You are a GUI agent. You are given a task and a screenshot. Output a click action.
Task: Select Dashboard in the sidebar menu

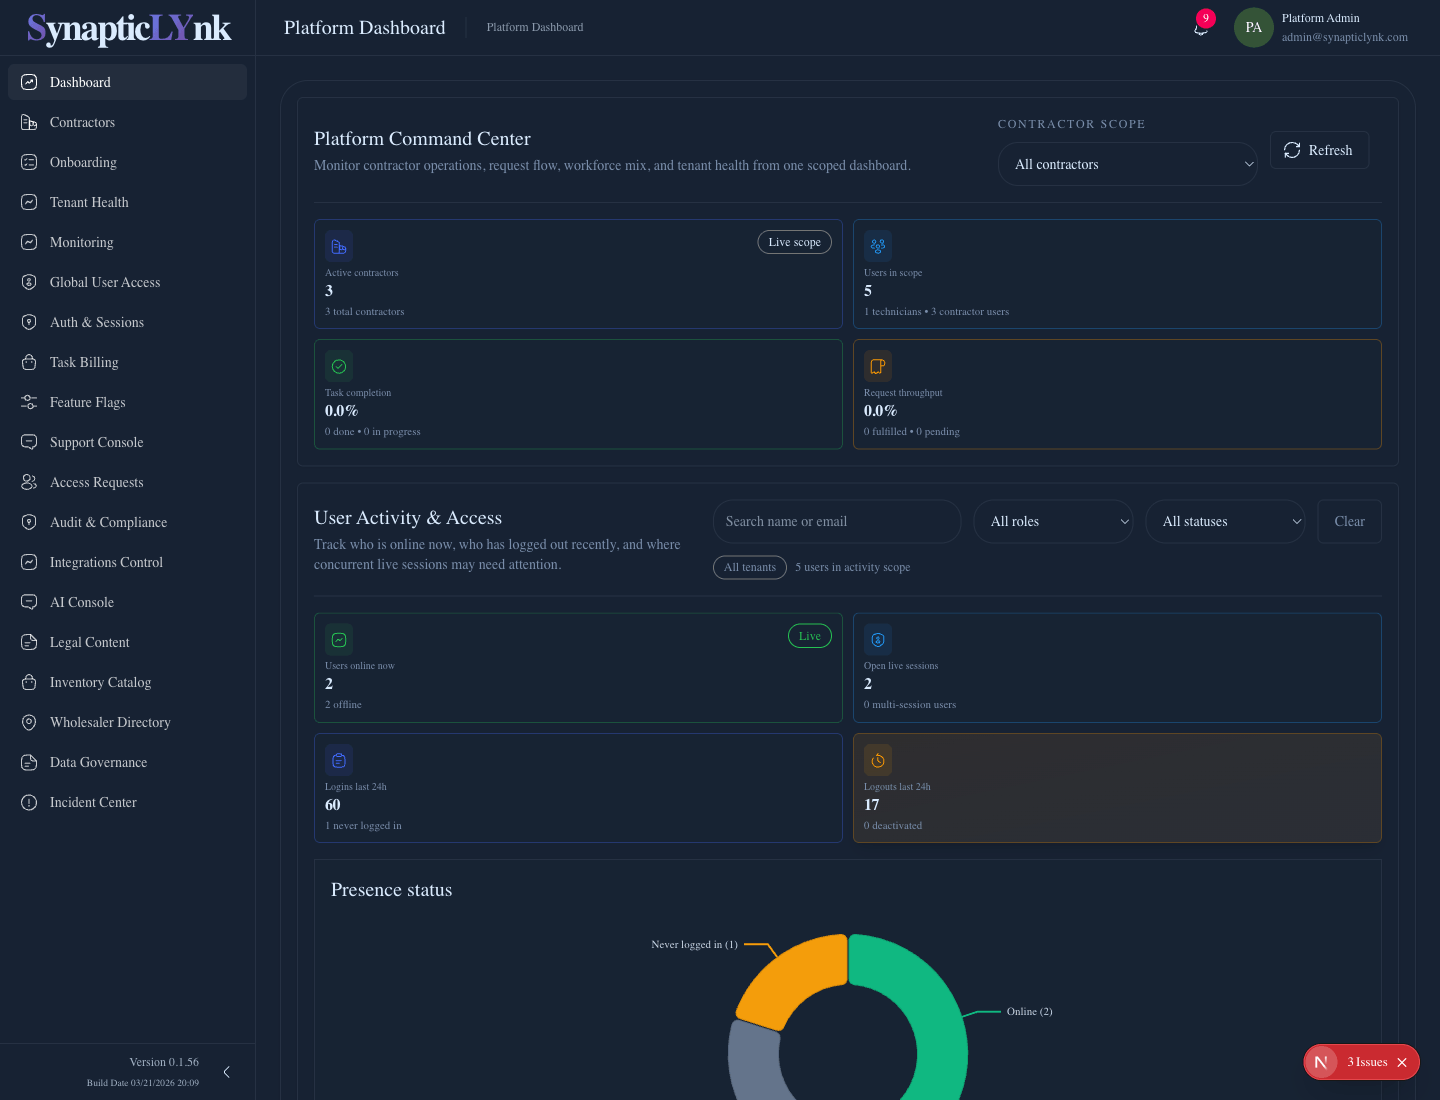(x=80, y=82)
